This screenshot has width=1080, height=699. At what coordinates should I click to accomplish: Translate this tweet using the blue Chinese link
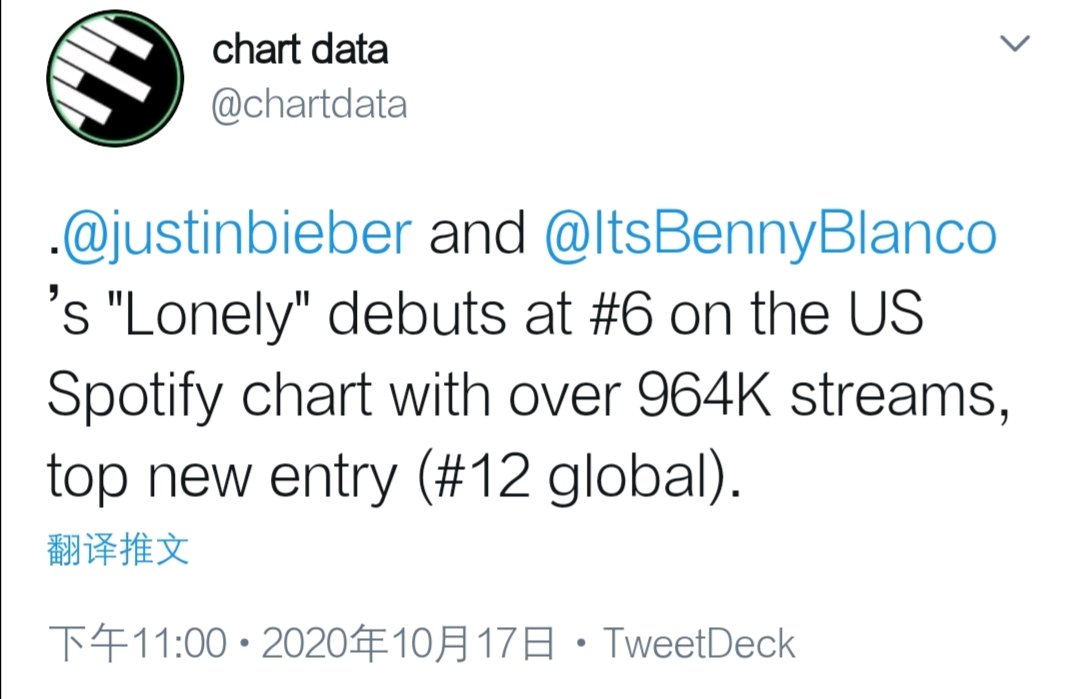click(x=118, y=550)
